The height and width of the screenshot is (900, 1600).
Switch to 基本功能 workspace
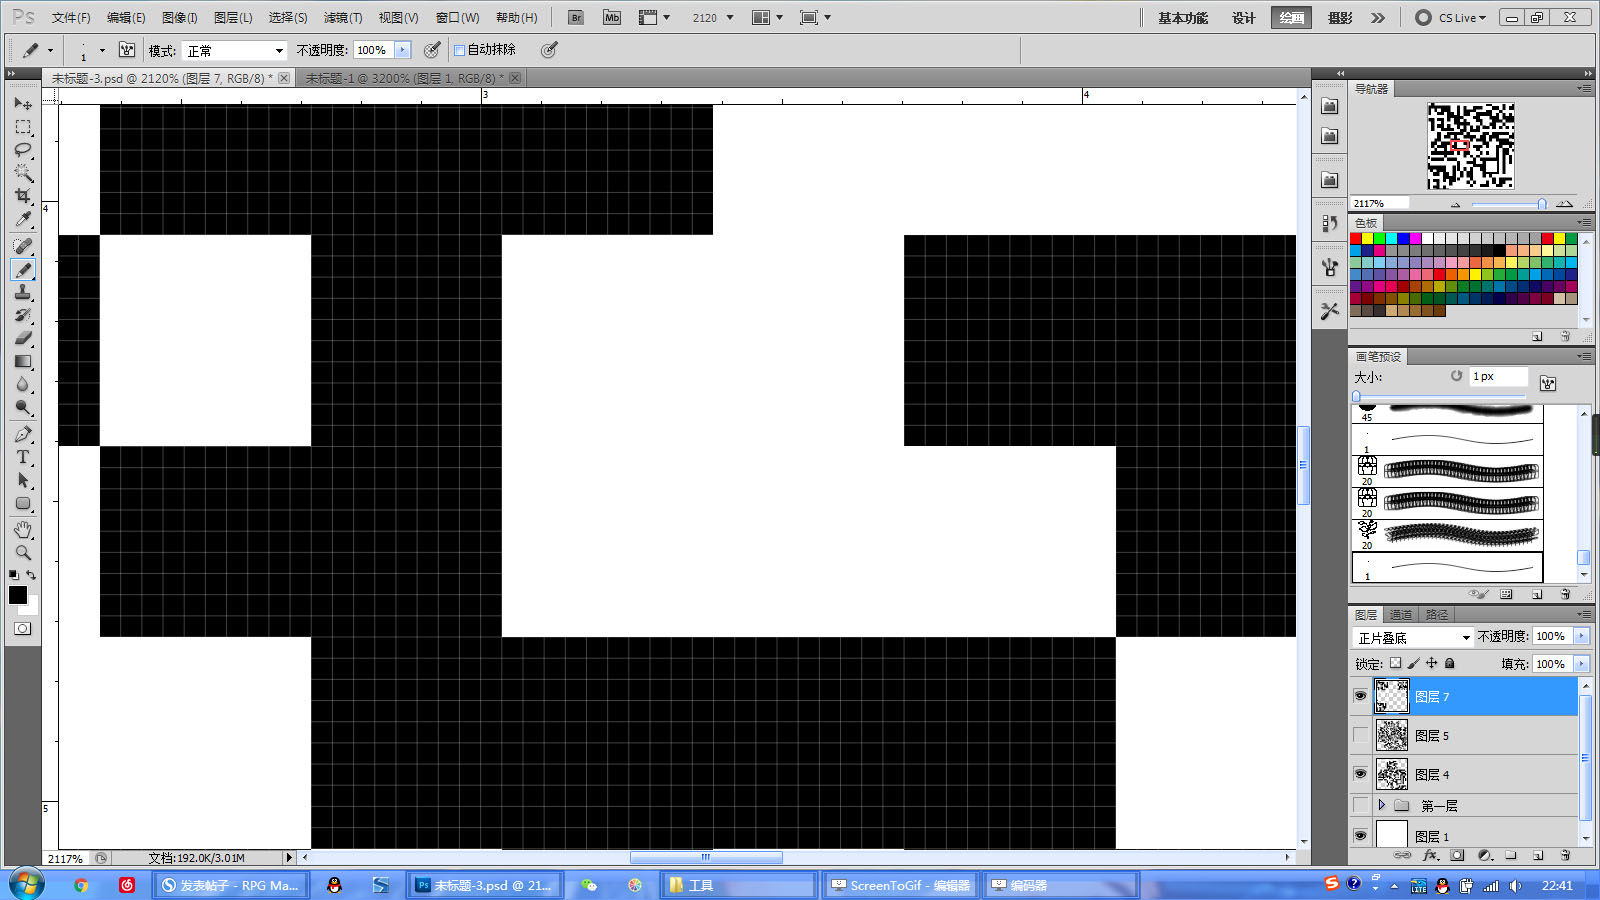click(1183, 18)
